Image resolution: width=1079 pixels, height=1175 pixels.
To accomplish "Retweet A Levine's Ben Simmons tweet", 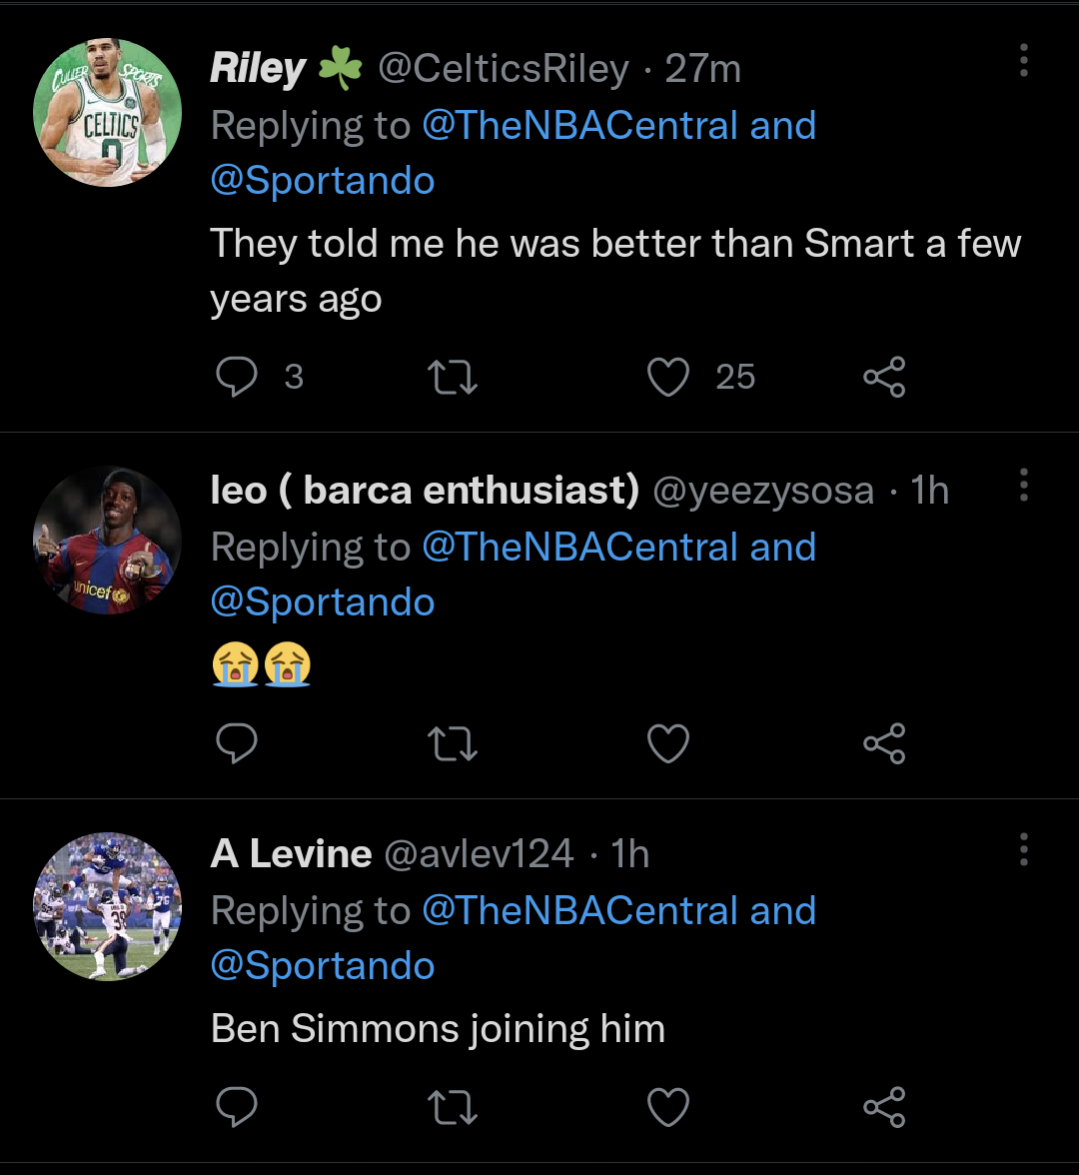I will 452,1107.
